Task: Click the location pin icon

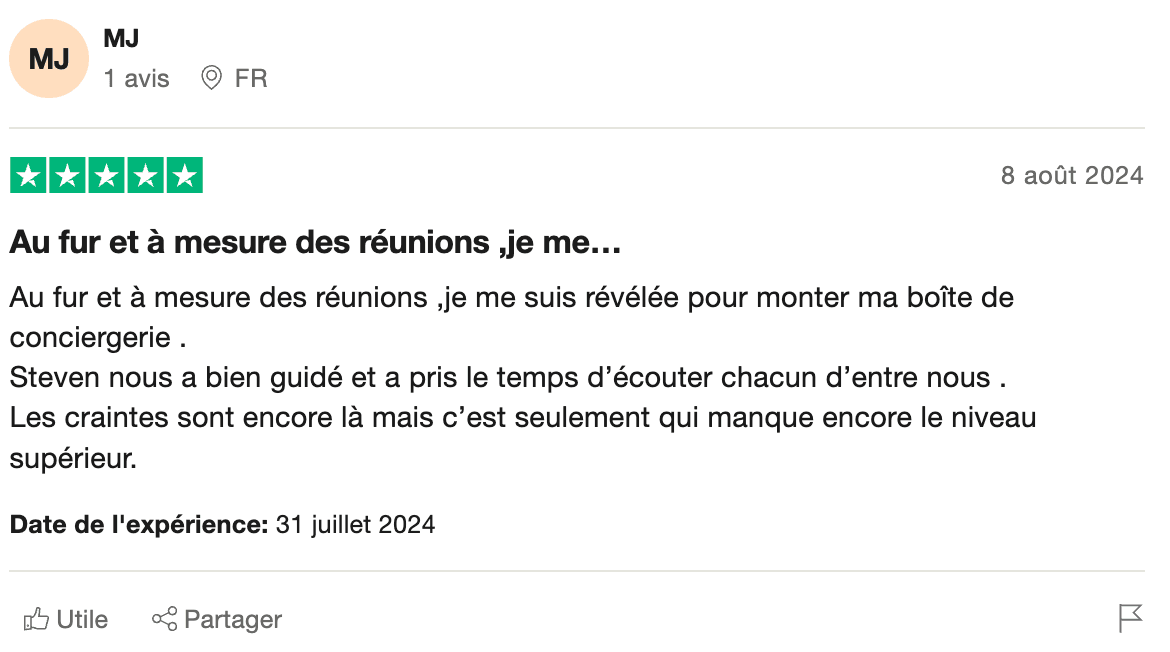Action: point(211,78)
